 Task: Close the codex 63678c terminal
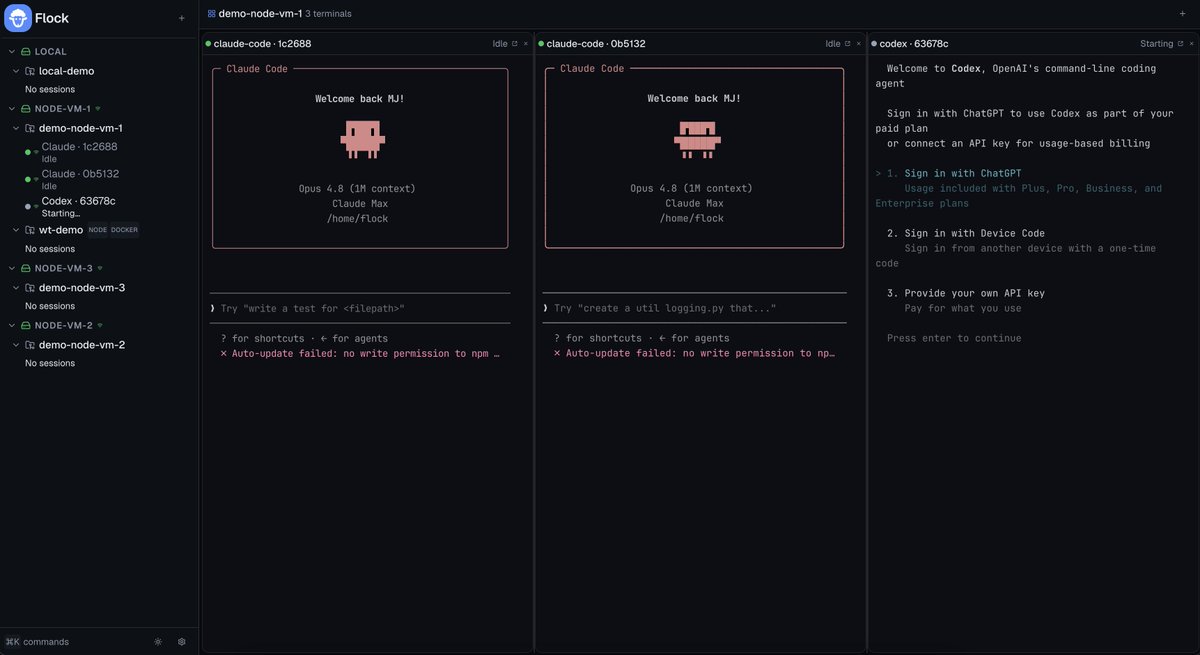pos(1192,44)
